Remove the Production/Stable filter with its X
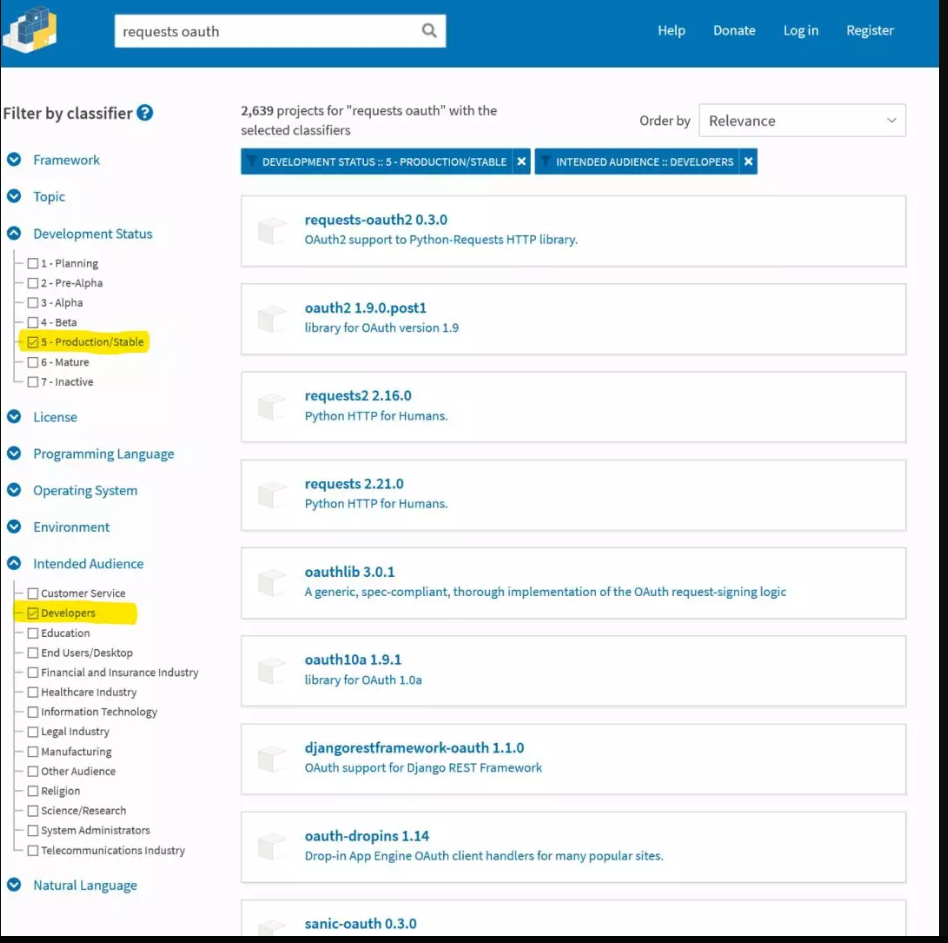The width and height of the screenshot is (948, 943). coord(521,162)
